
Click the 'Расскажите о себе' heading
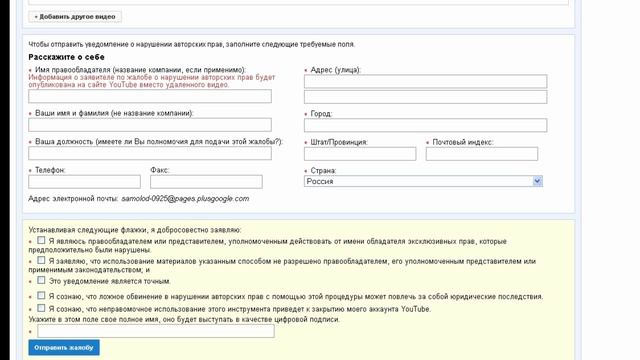click(x=67, y=57)
